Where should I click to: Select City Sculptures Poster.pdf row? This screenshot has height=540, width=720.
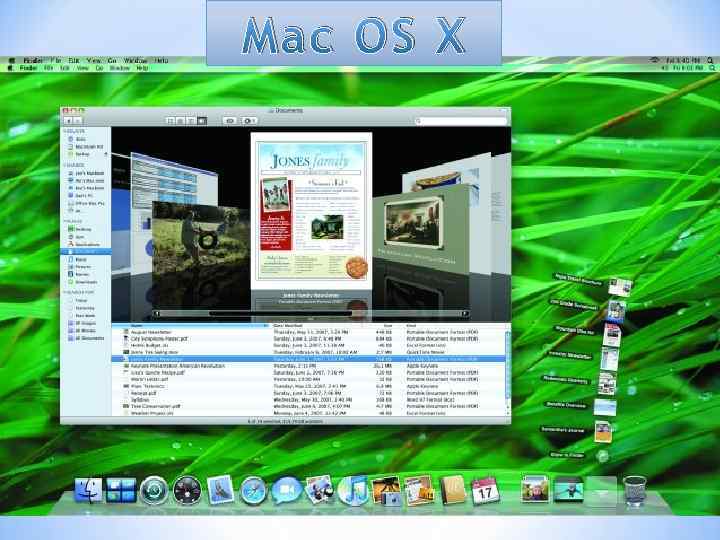click(309, 338)
